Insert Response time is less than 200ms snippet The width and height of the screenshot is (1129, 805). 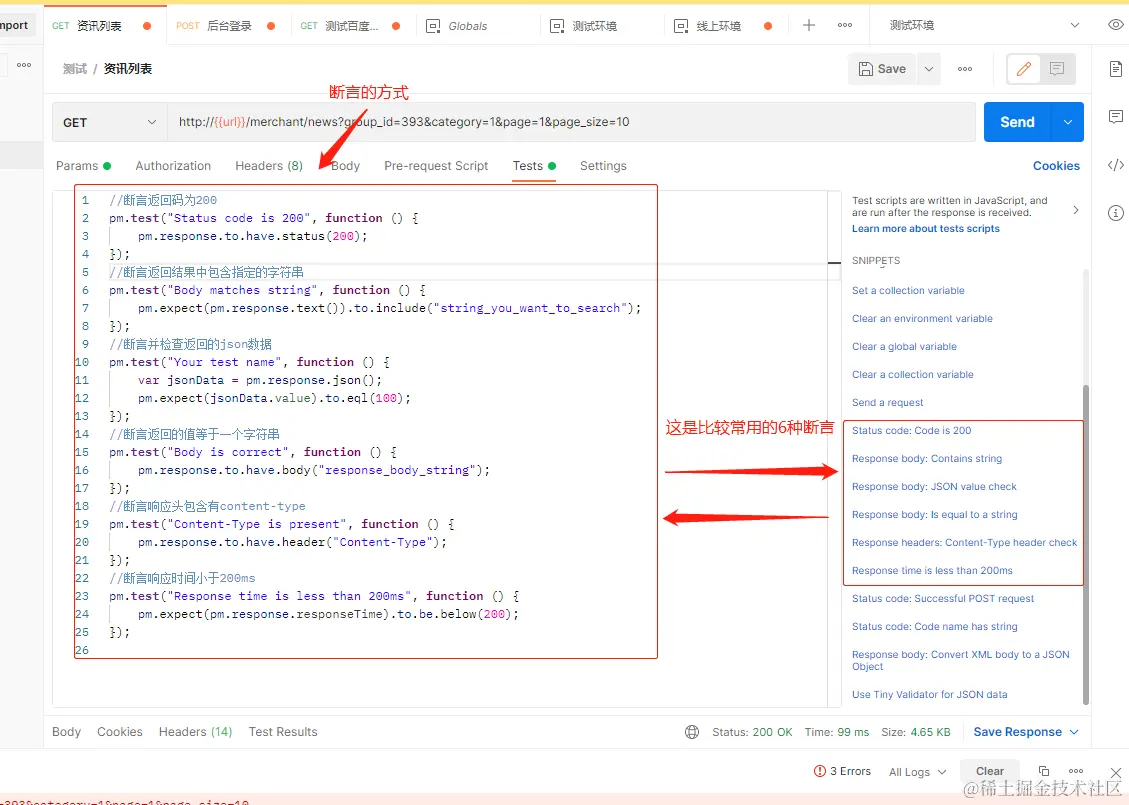pos(932,571)
